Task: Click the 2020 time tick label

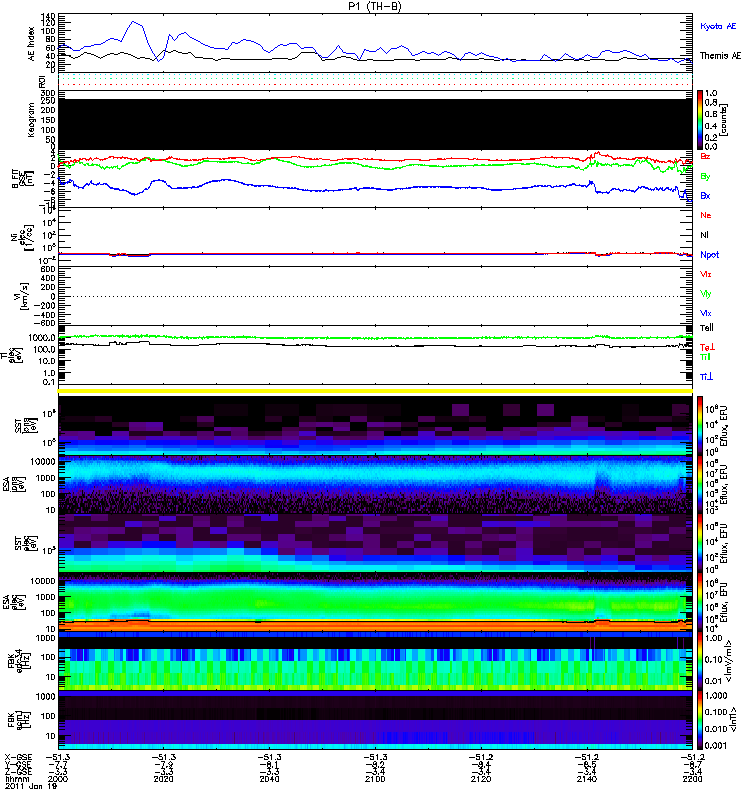Action: point(163,779)
